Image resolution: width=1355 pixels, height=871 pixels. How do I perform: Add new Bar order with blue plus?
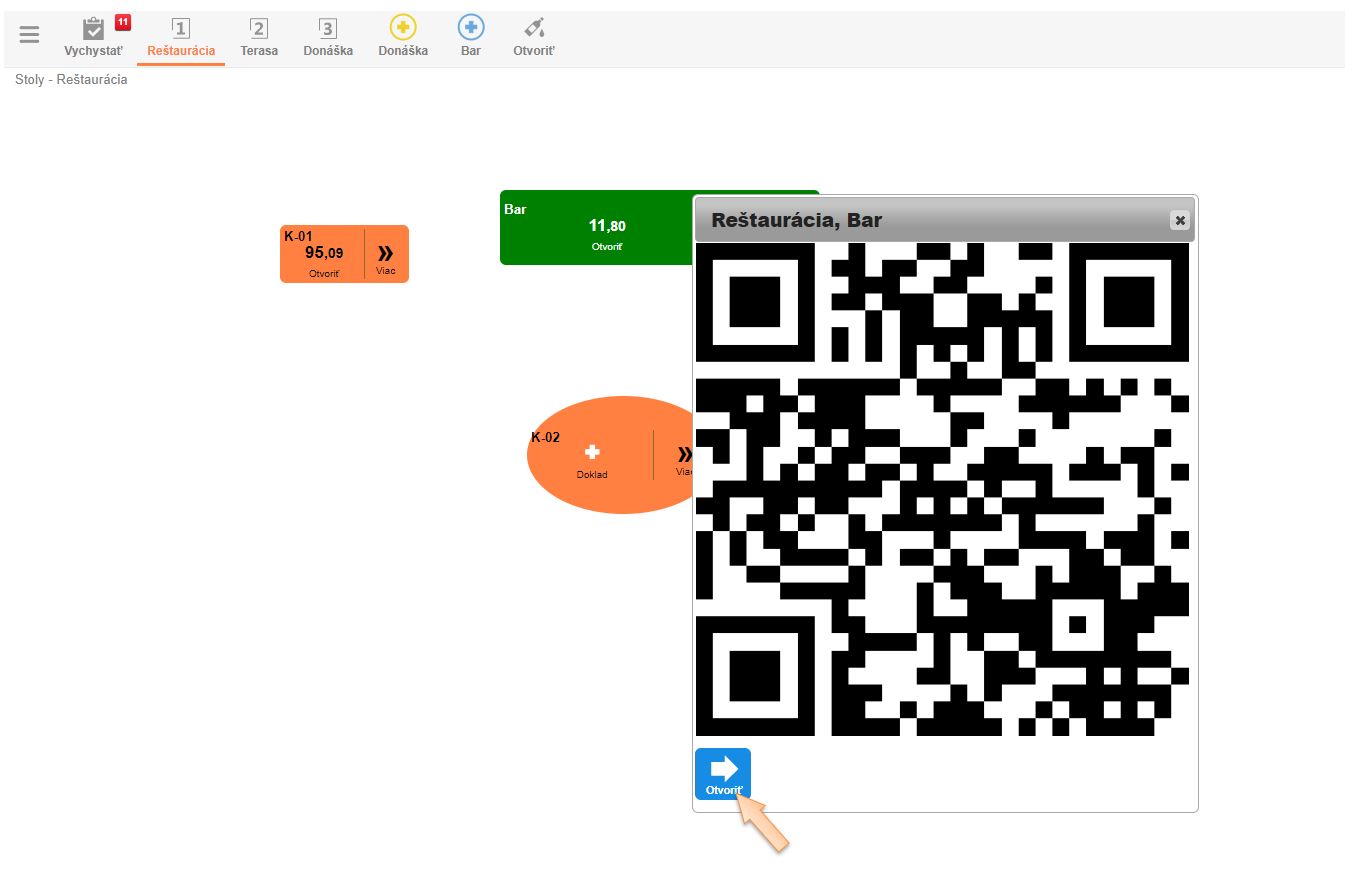pyautogui.click(x=471, y=29)
